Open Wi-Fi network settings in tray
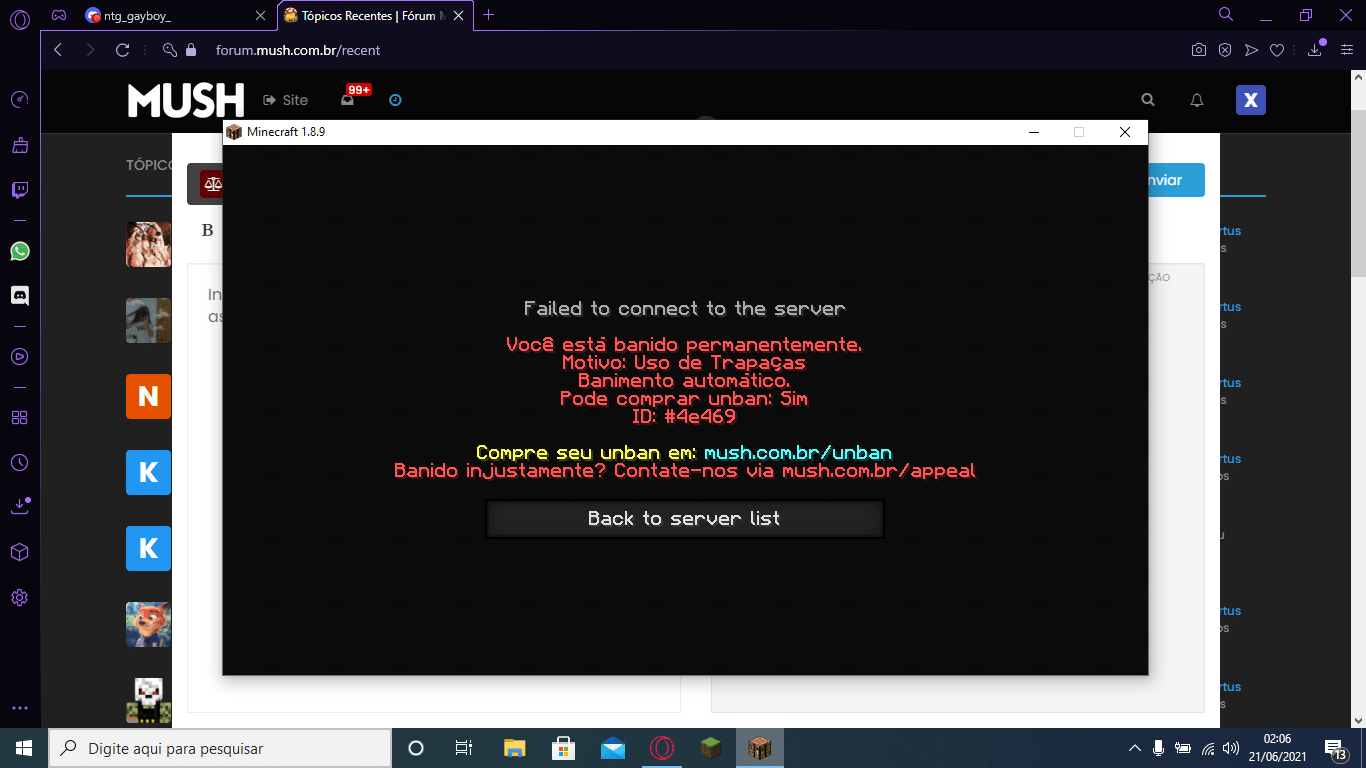 [1207, 748]
